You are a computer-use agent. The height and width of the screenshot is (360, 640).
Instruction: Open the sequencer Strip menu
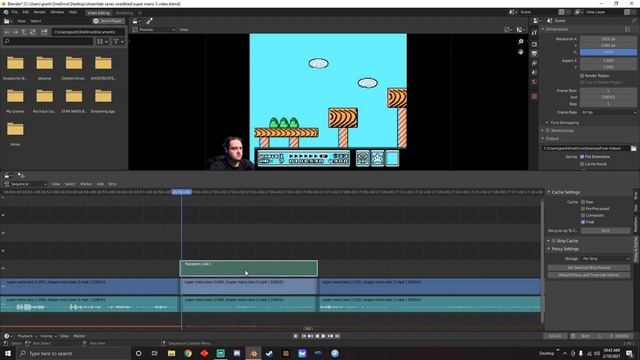(x=112, y=184)
